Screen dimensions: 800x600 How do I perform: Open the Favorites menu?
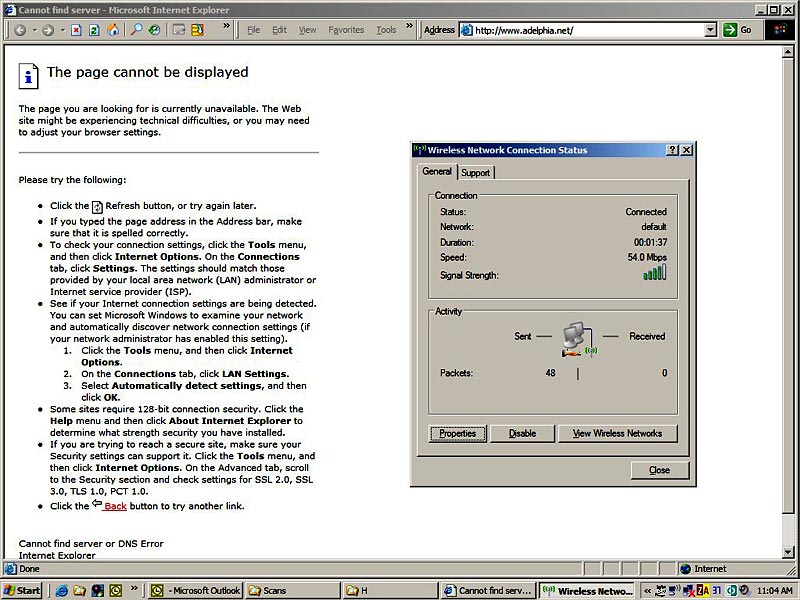click(x=346, y=30)
